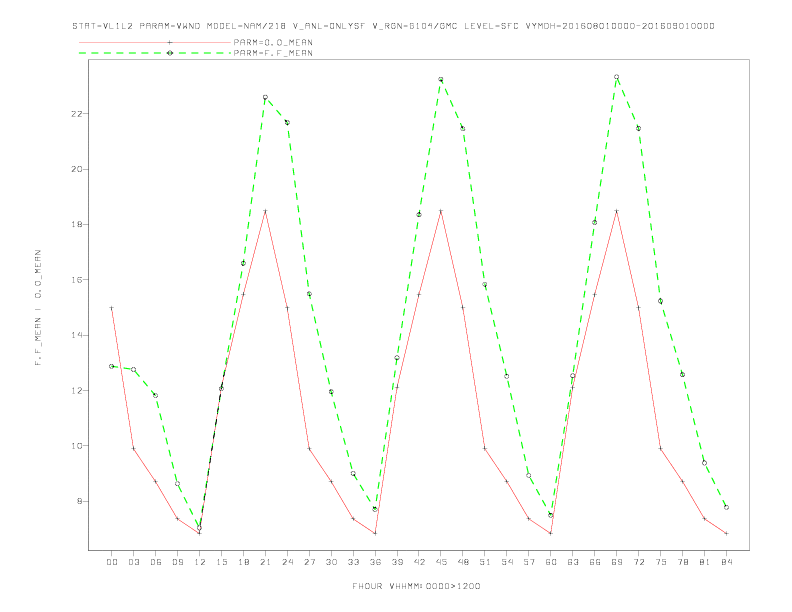Click x-axis tick label 18

pyautogui.click(x=243, y=562)
